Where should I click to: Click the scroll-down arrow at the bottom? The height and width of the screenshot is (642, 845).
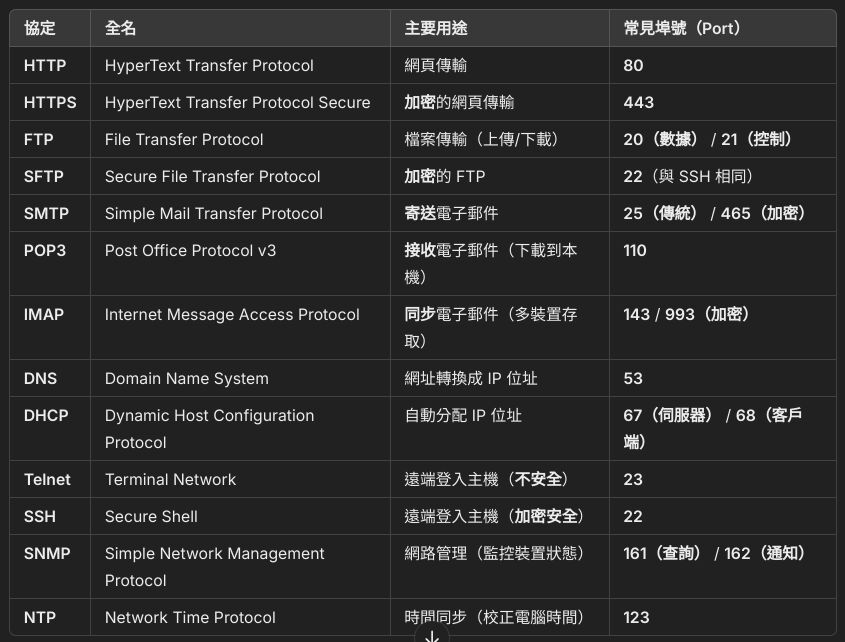pos(431,634)
